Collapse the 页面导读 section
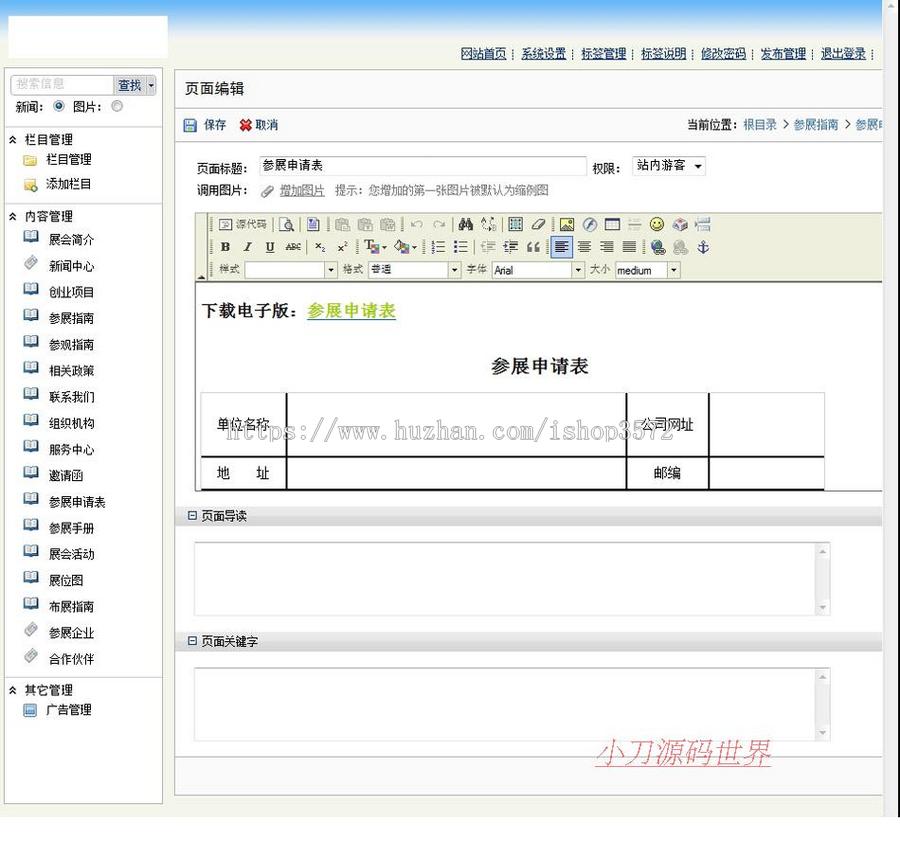This screenshot has height=857, width=900. coord(192,515)
